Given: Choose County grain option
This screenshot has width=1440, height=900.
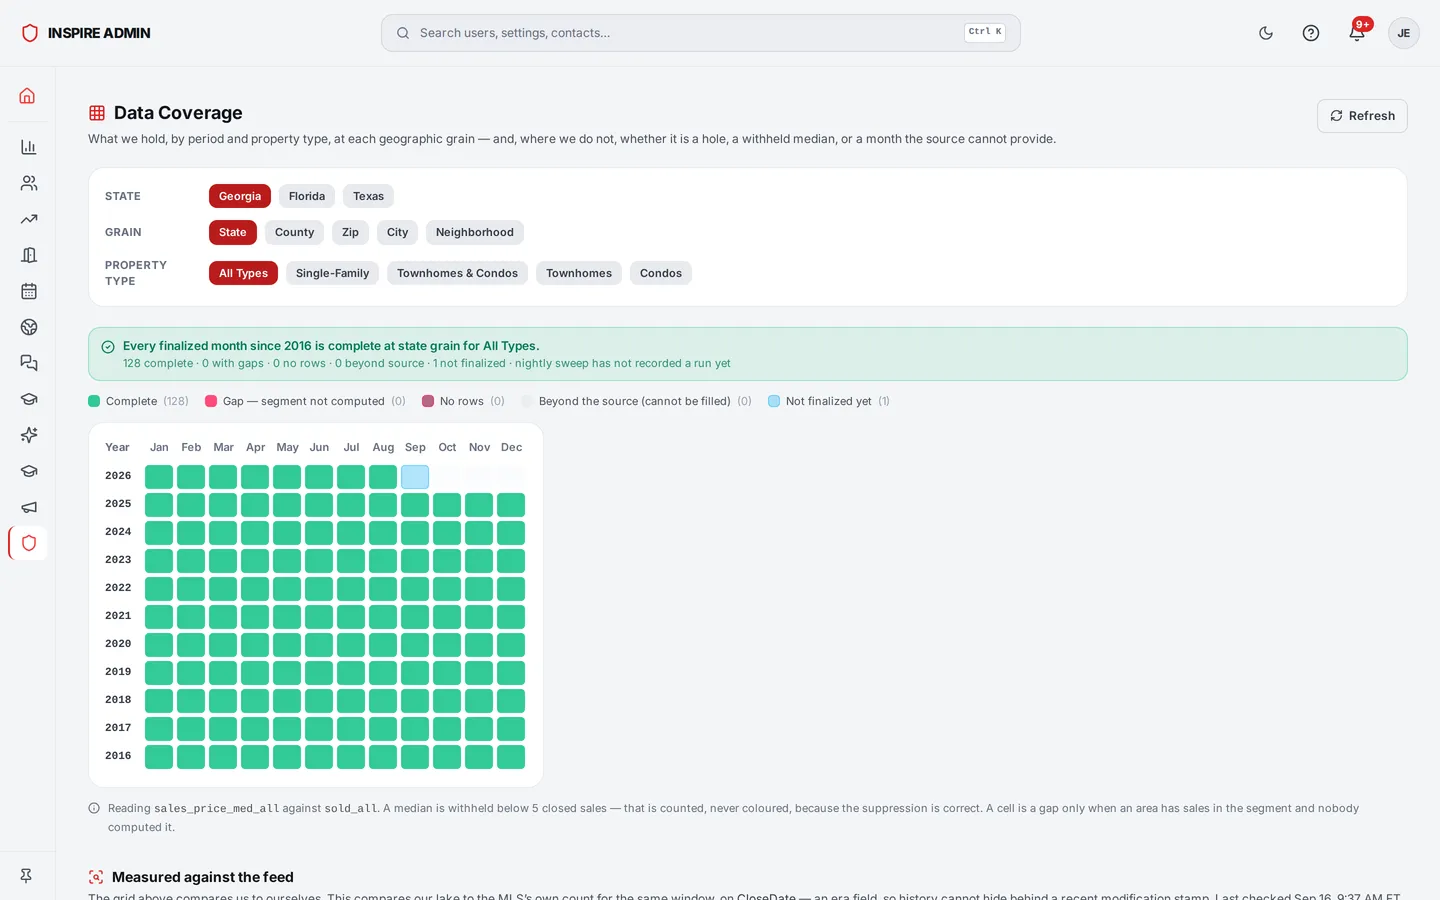Looking at the screenshot, I should click(x=294, y=232).
